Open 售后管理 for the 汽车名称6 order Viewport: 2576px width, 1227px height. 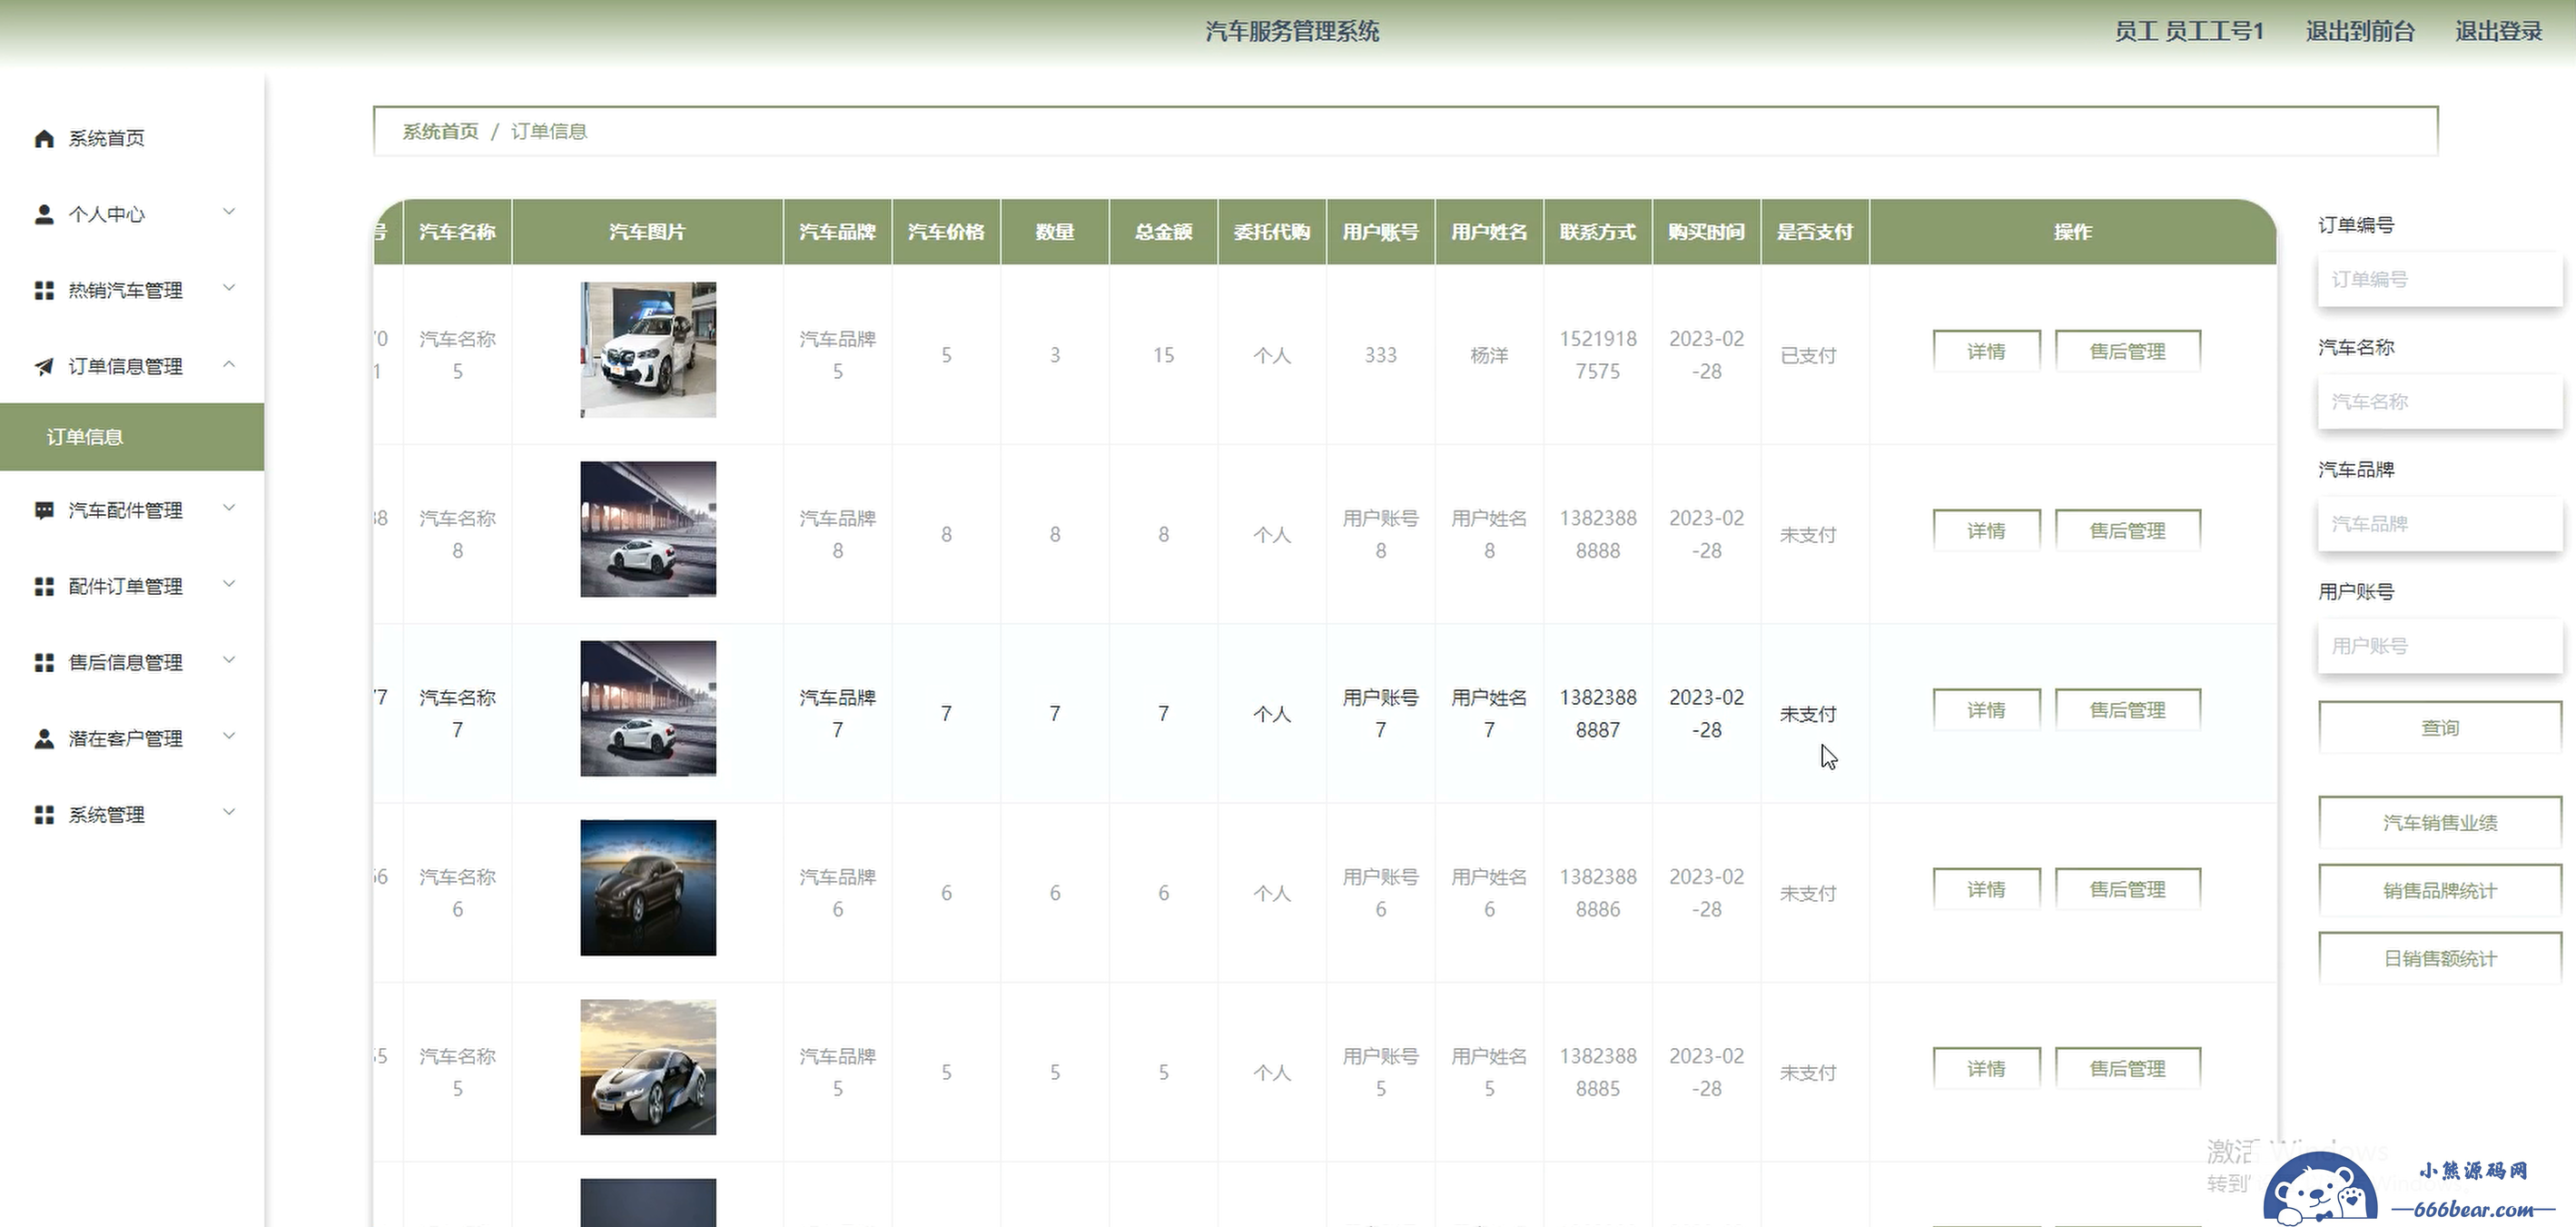tap(2127, 889)
